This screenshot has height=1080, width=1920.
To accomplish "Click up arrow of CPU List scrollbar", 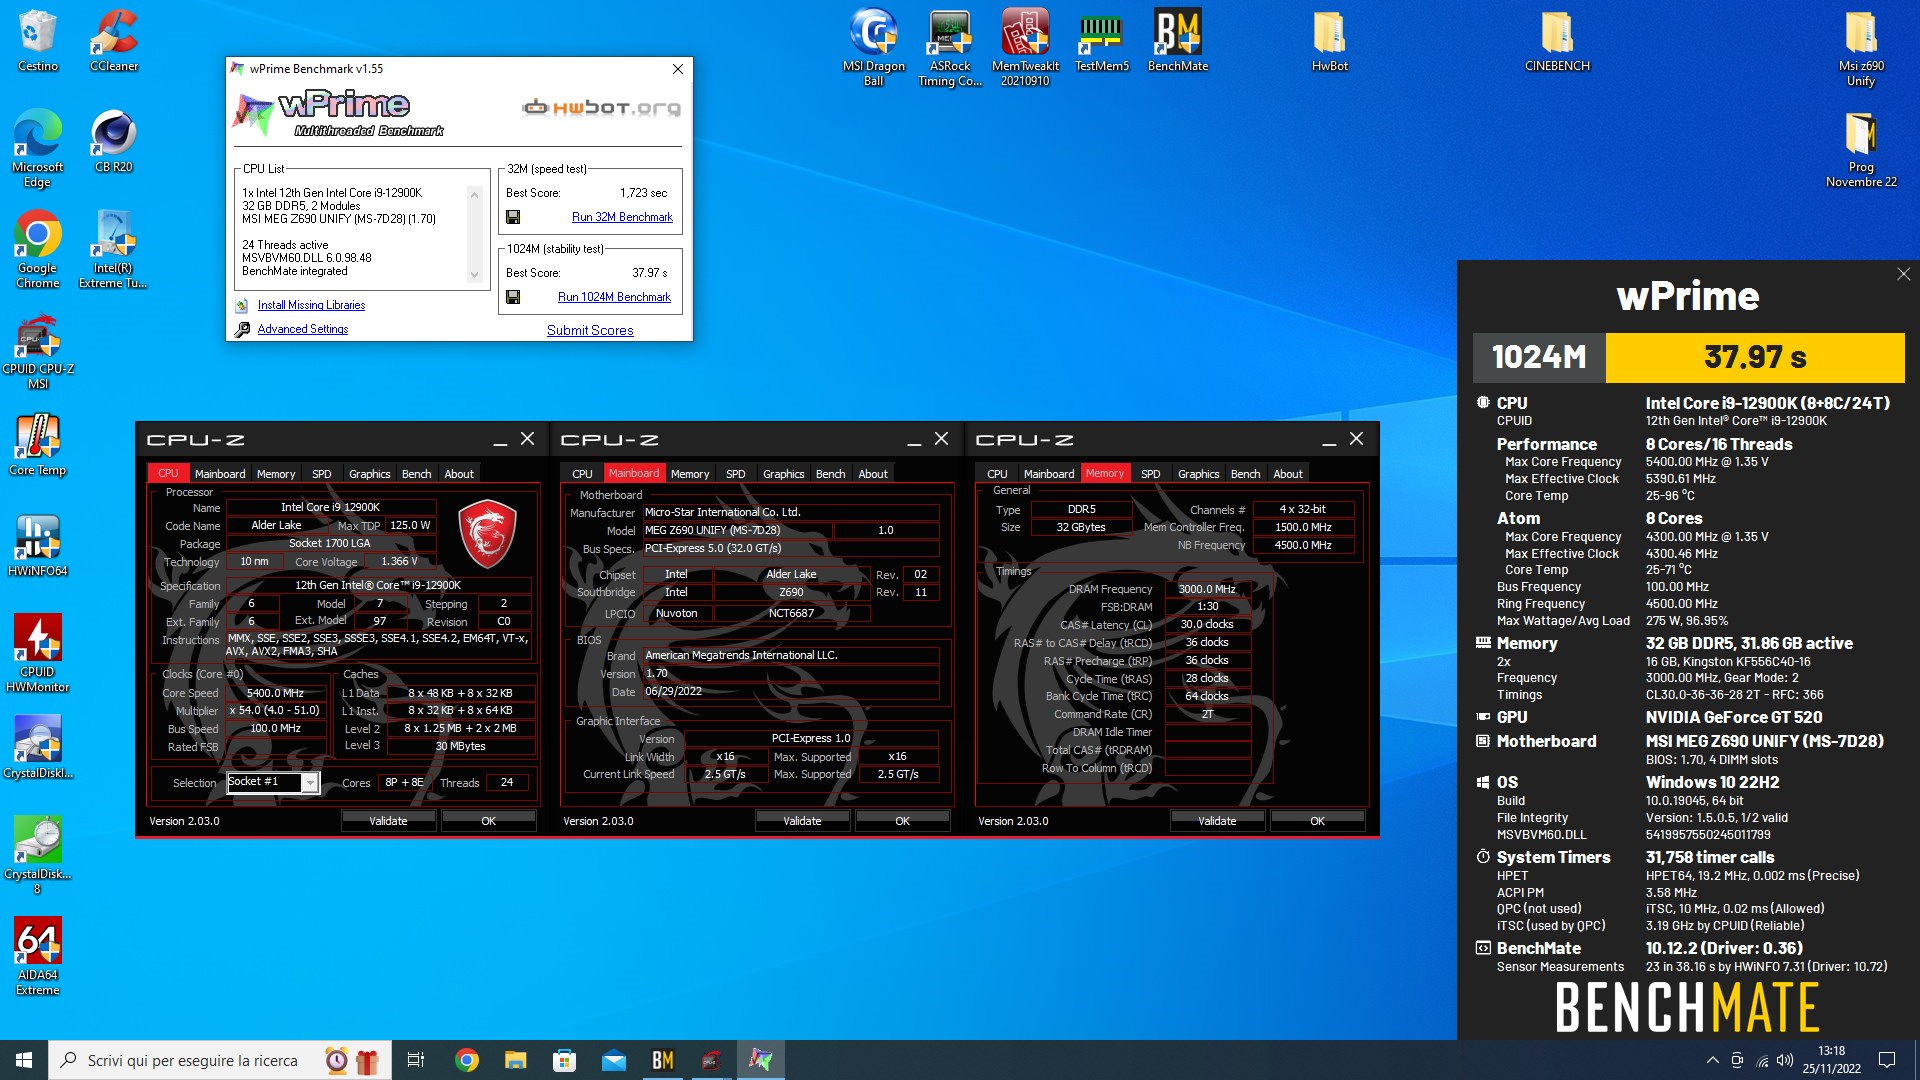I will click(x=474, y=193).
